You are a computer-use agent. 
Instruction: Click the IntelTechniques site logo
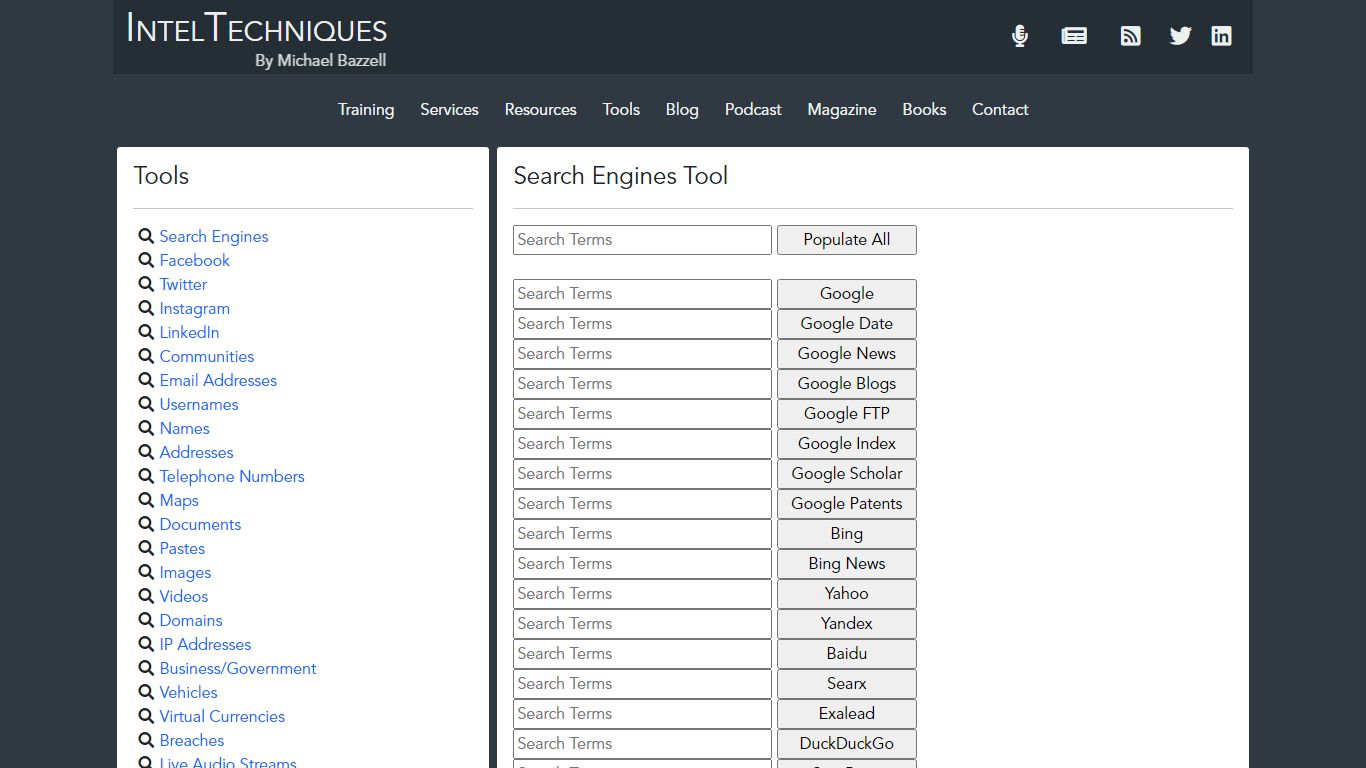click(x=257, y=39)
